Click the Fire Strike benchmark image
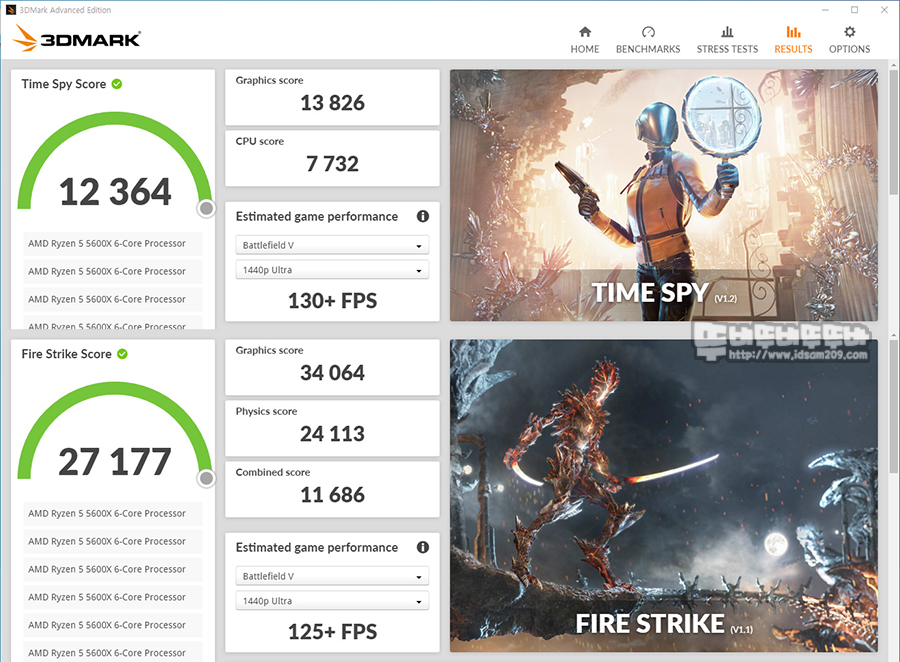The image size is (900, 662). coord(664,495)
